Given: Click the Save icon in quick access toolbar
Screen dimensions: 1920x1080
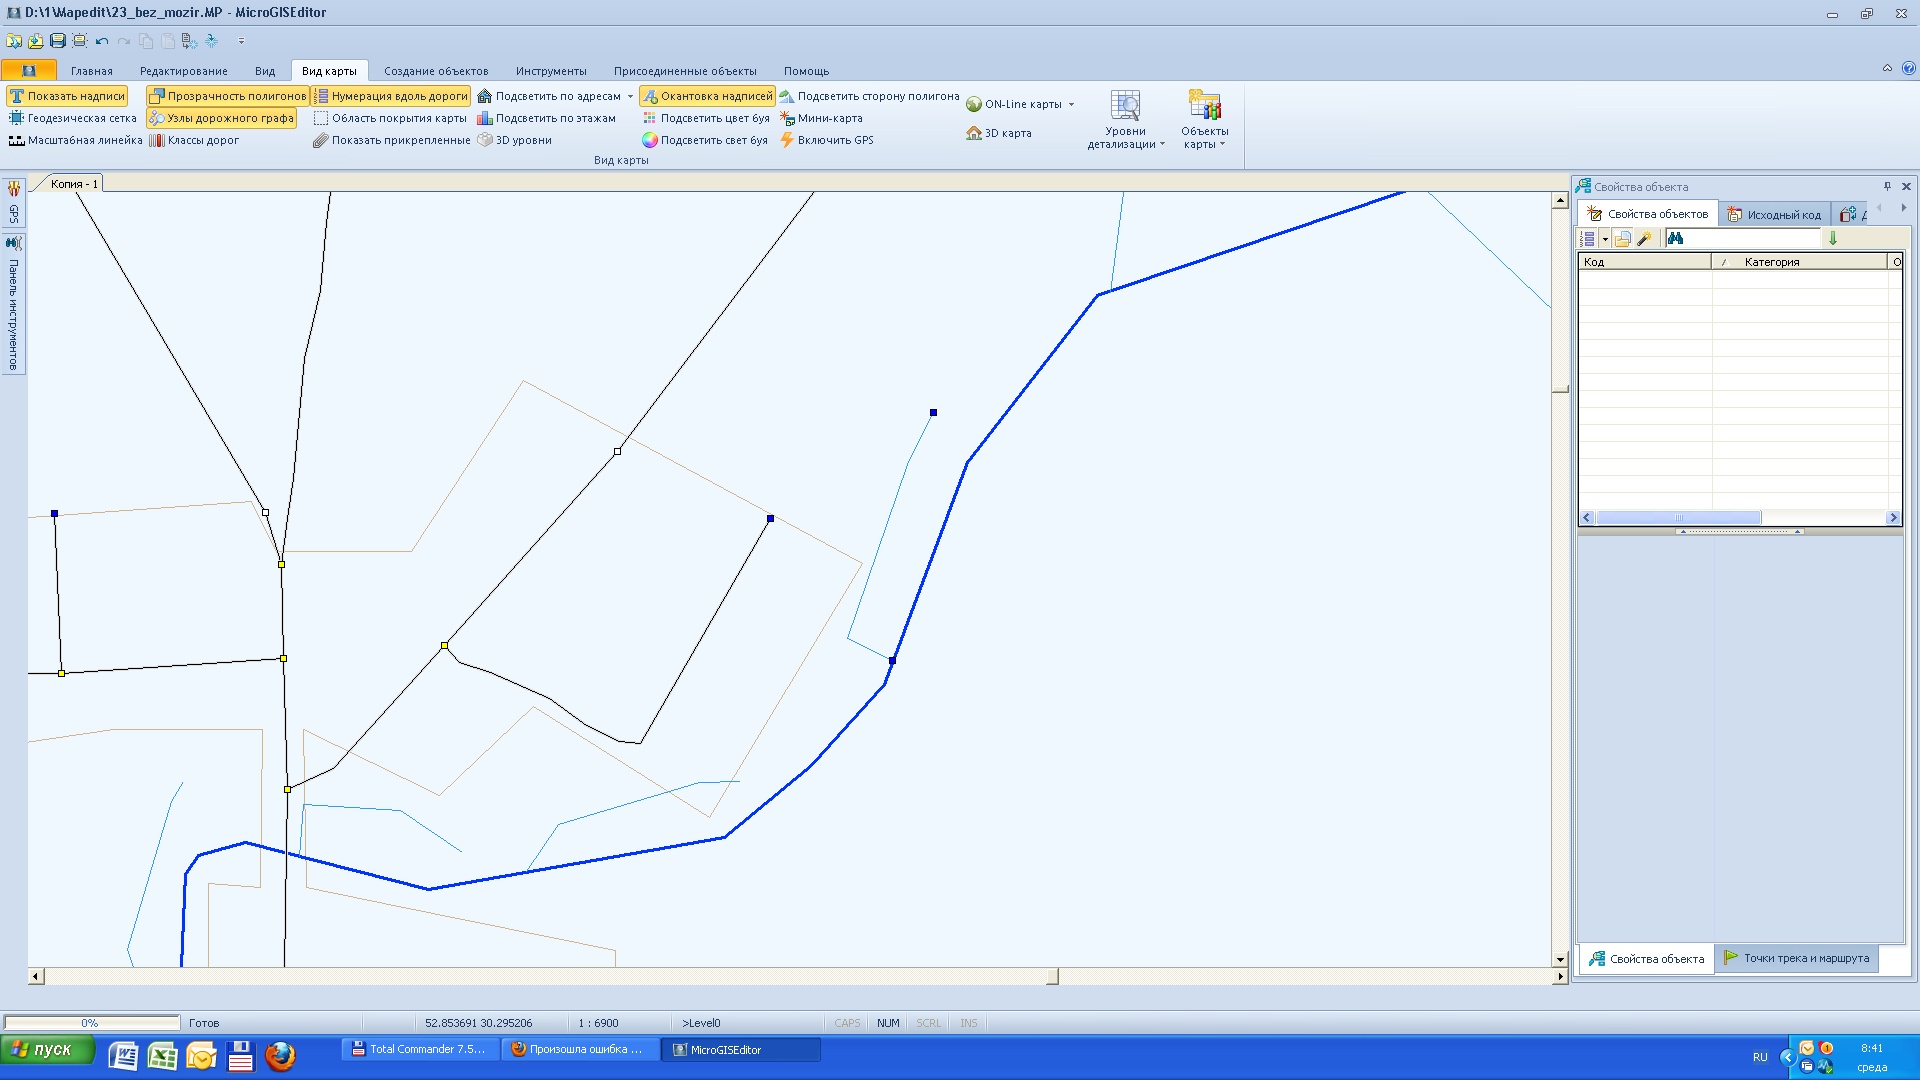Looking at the screenshot, I should tap(57, 41).
